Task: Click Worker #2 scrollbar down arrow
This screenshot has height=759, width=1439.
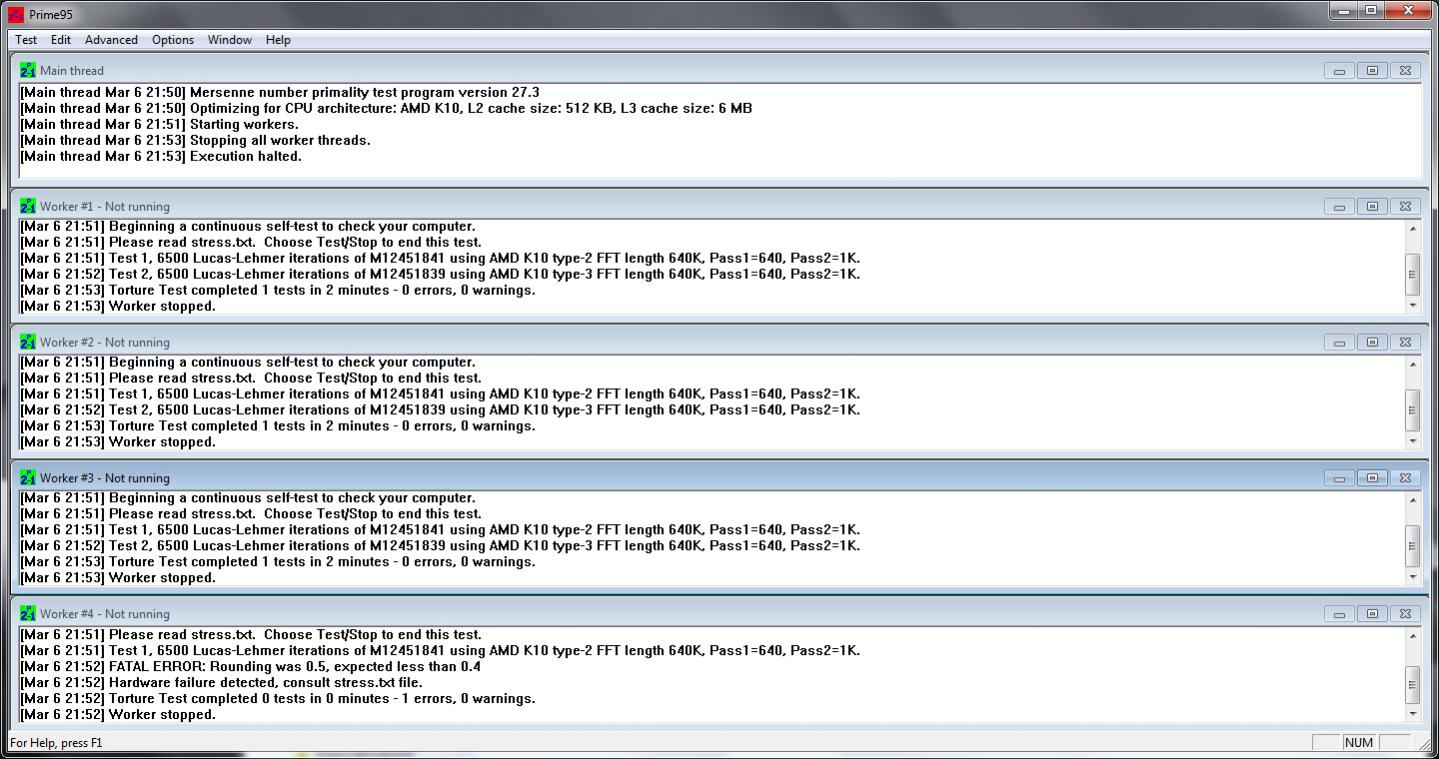Action: tap(1412, 441)
